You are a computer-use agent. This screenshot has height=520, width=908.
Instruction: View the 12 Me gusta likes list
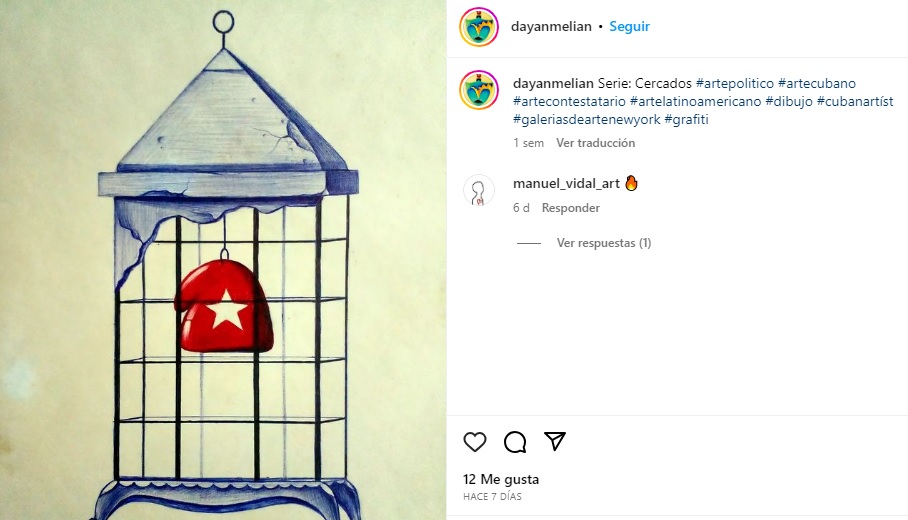click(501, 479)
